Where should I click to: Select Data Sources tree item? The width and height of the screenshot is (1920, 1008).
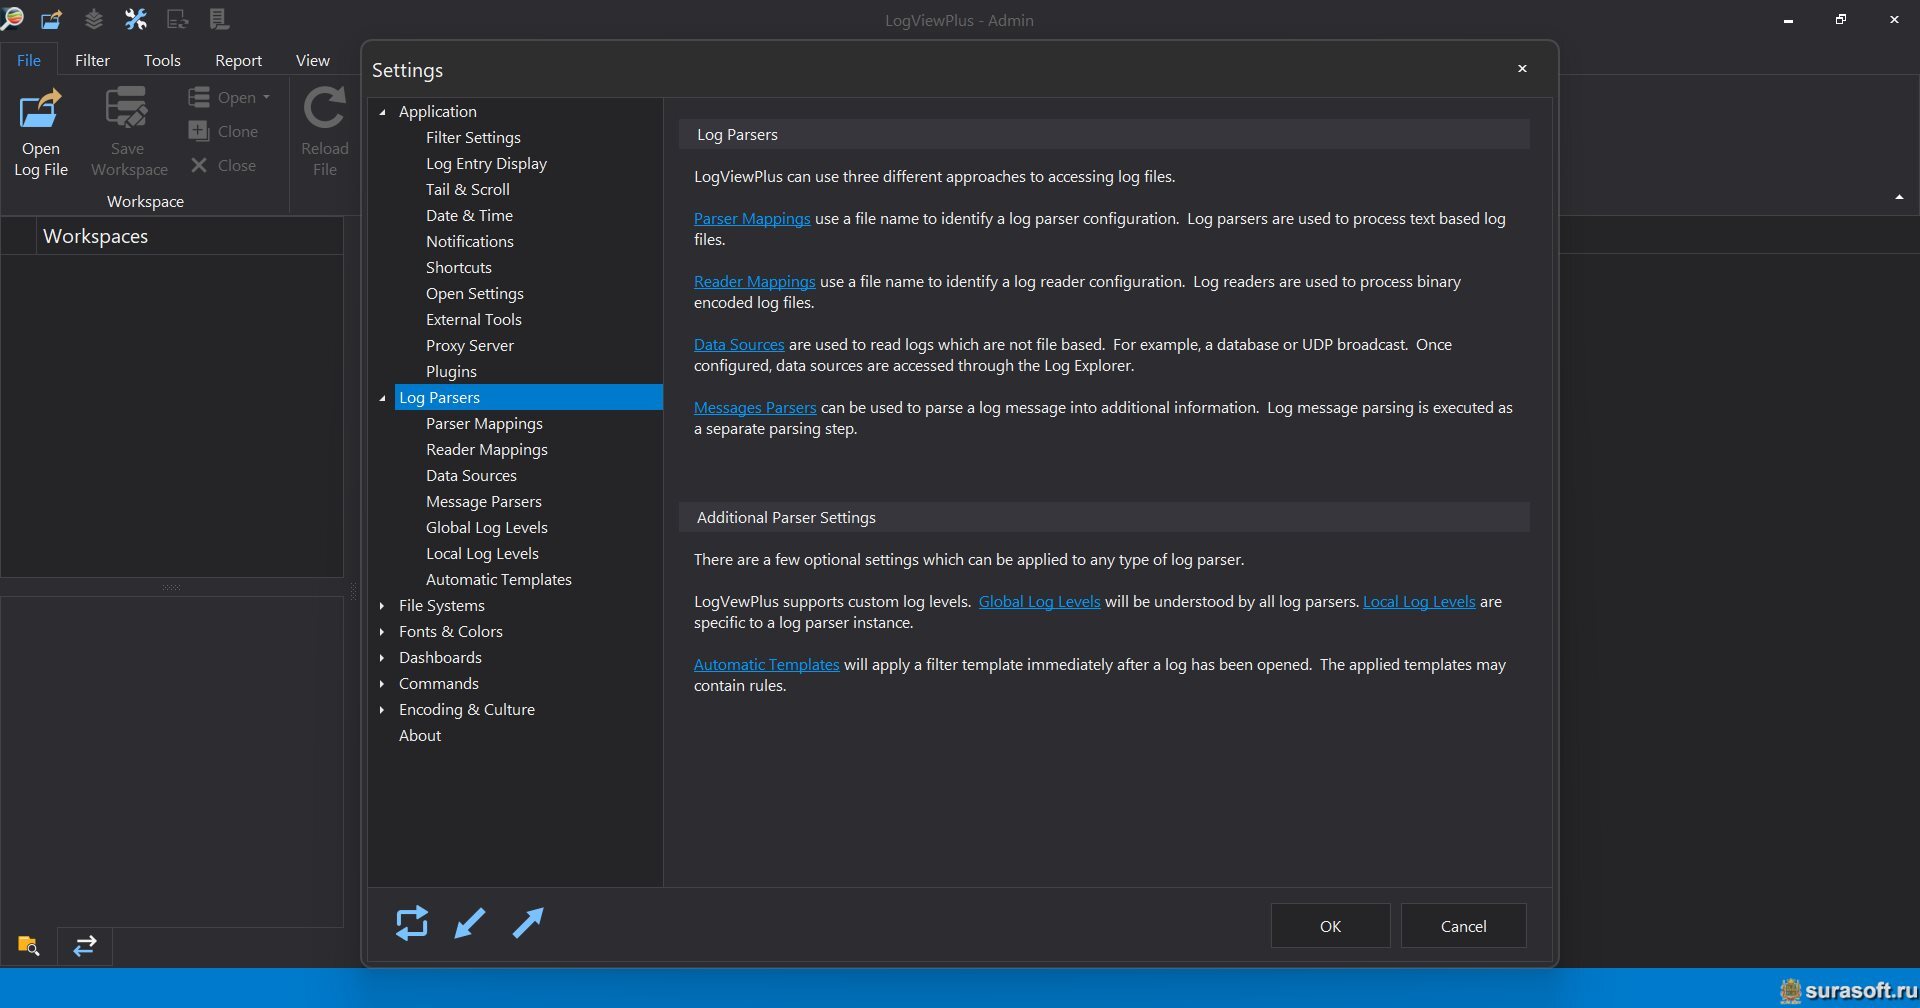471,475
